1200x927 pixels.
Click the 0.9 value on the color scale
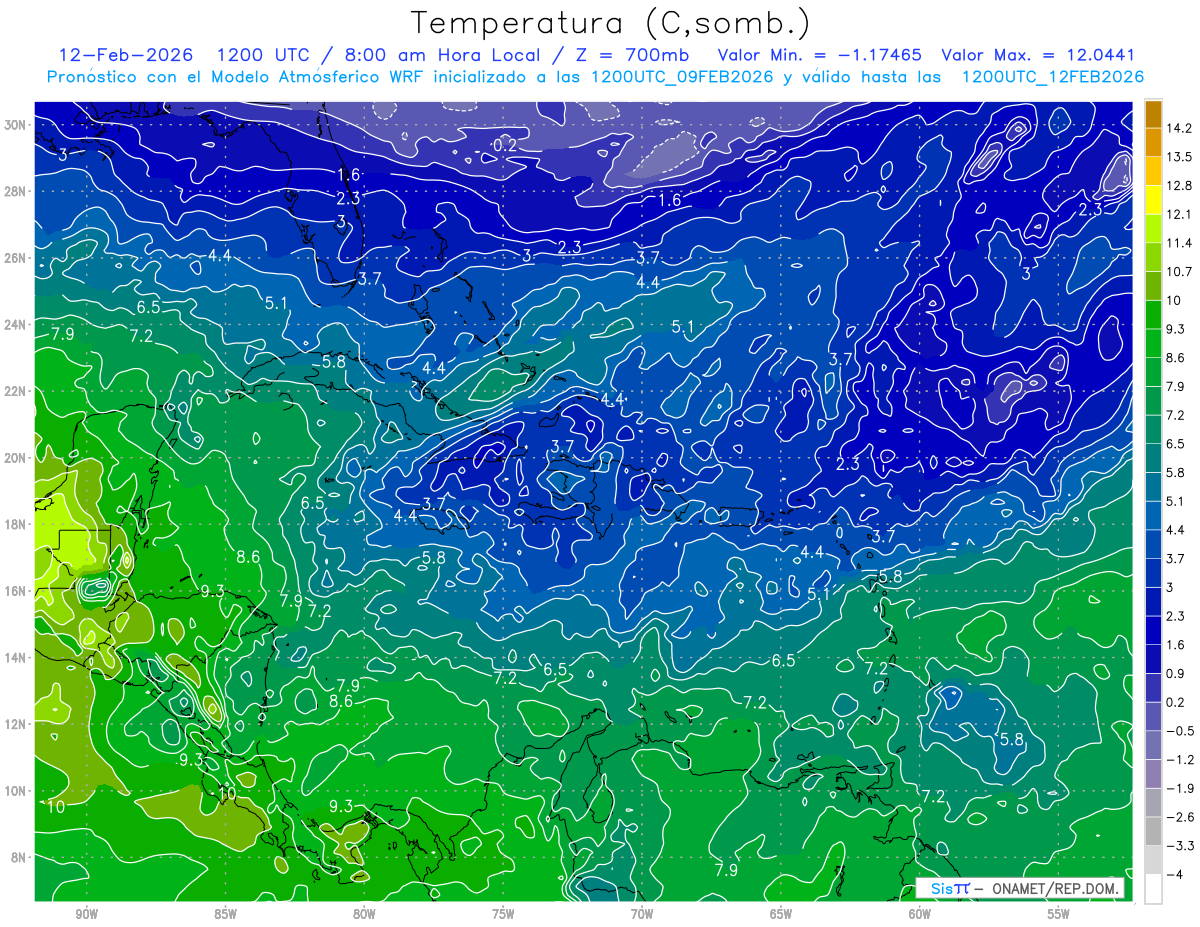pyautogui.click(x=1177, y=673)
